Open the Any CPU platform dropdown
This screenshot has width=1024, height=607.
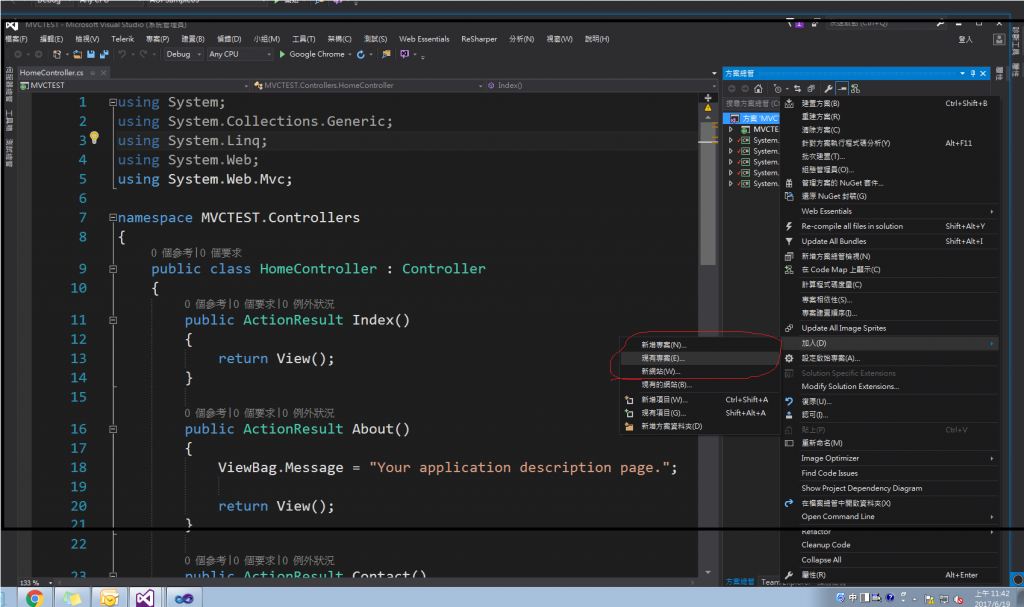pos(239,54)
